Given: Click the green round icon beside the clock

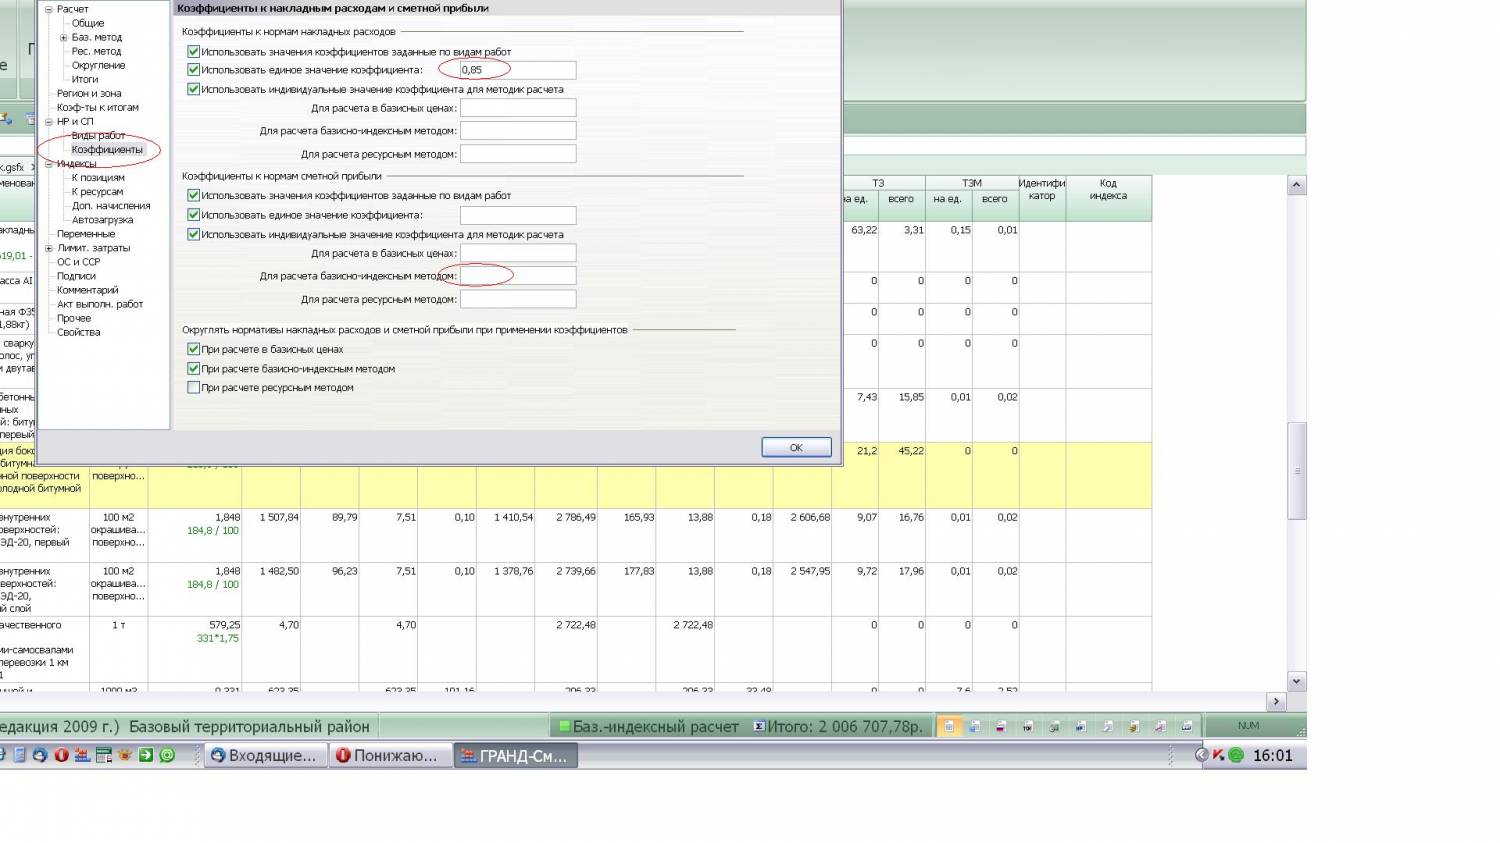Looking at the screenshot, I should click(x=1236, y=756).
